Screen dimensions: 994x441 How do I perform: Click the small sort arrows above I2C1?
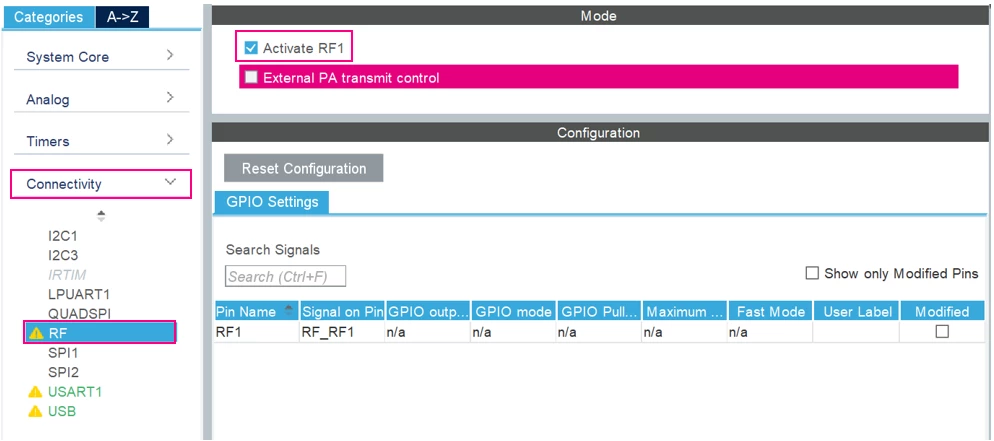tap(101, 216)
